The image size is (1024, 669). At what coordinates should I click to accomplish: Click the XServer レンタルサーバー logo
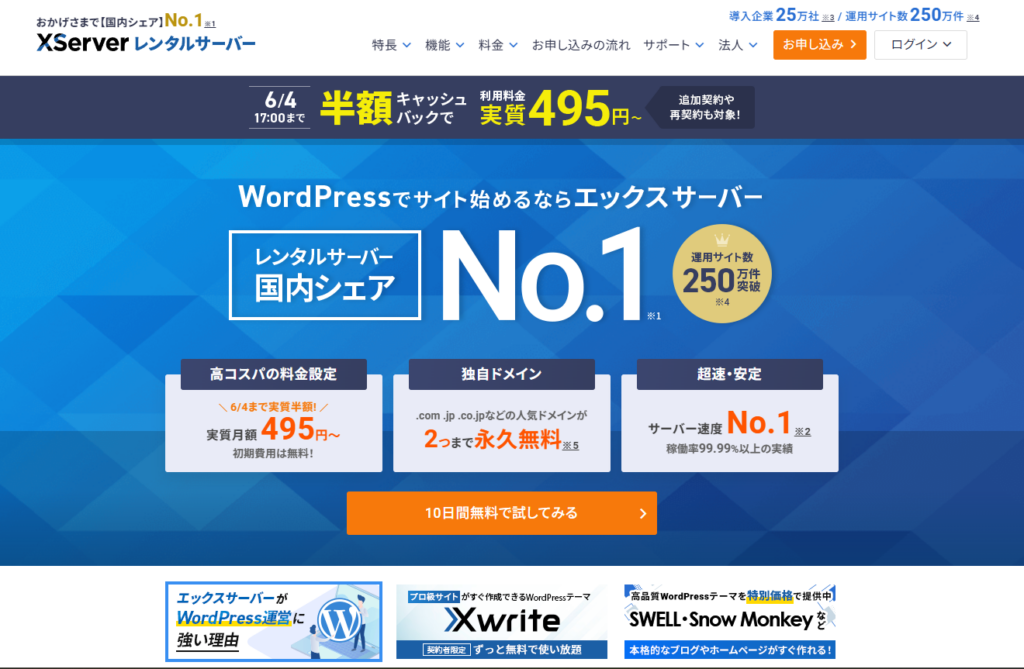pyautogui.click(x=146, y=43)
